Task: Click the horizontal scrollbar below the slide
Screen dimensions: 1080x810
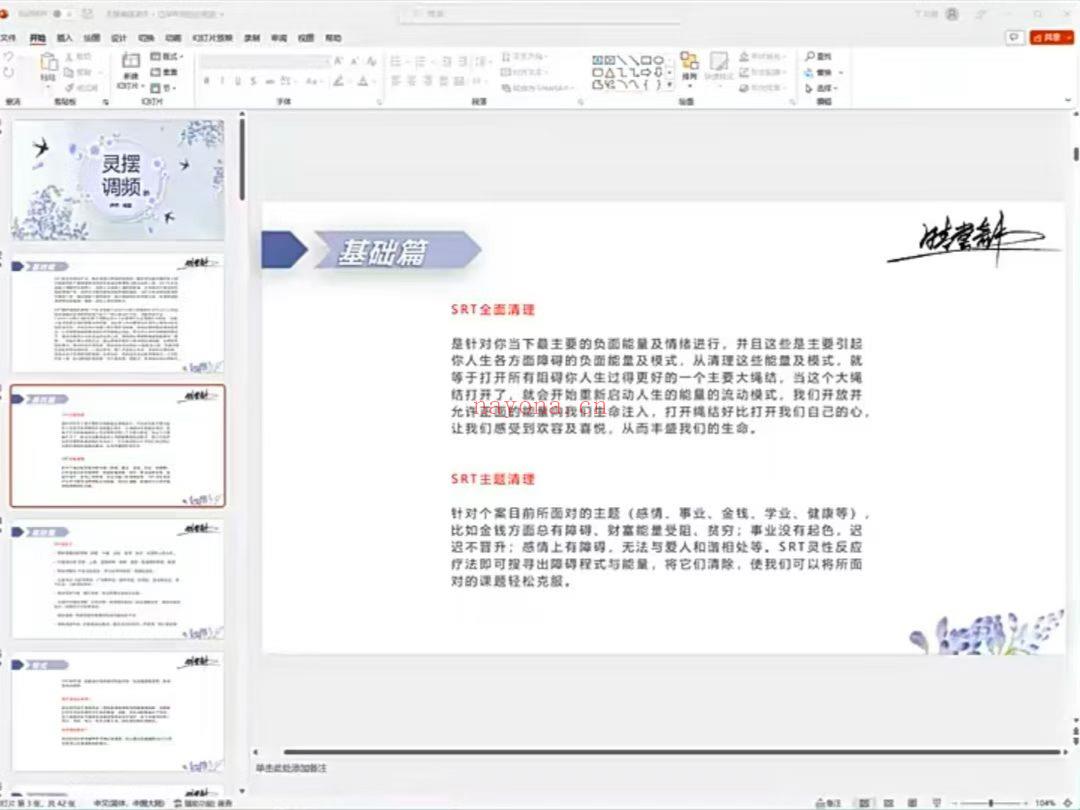Action: coord(672,752)
